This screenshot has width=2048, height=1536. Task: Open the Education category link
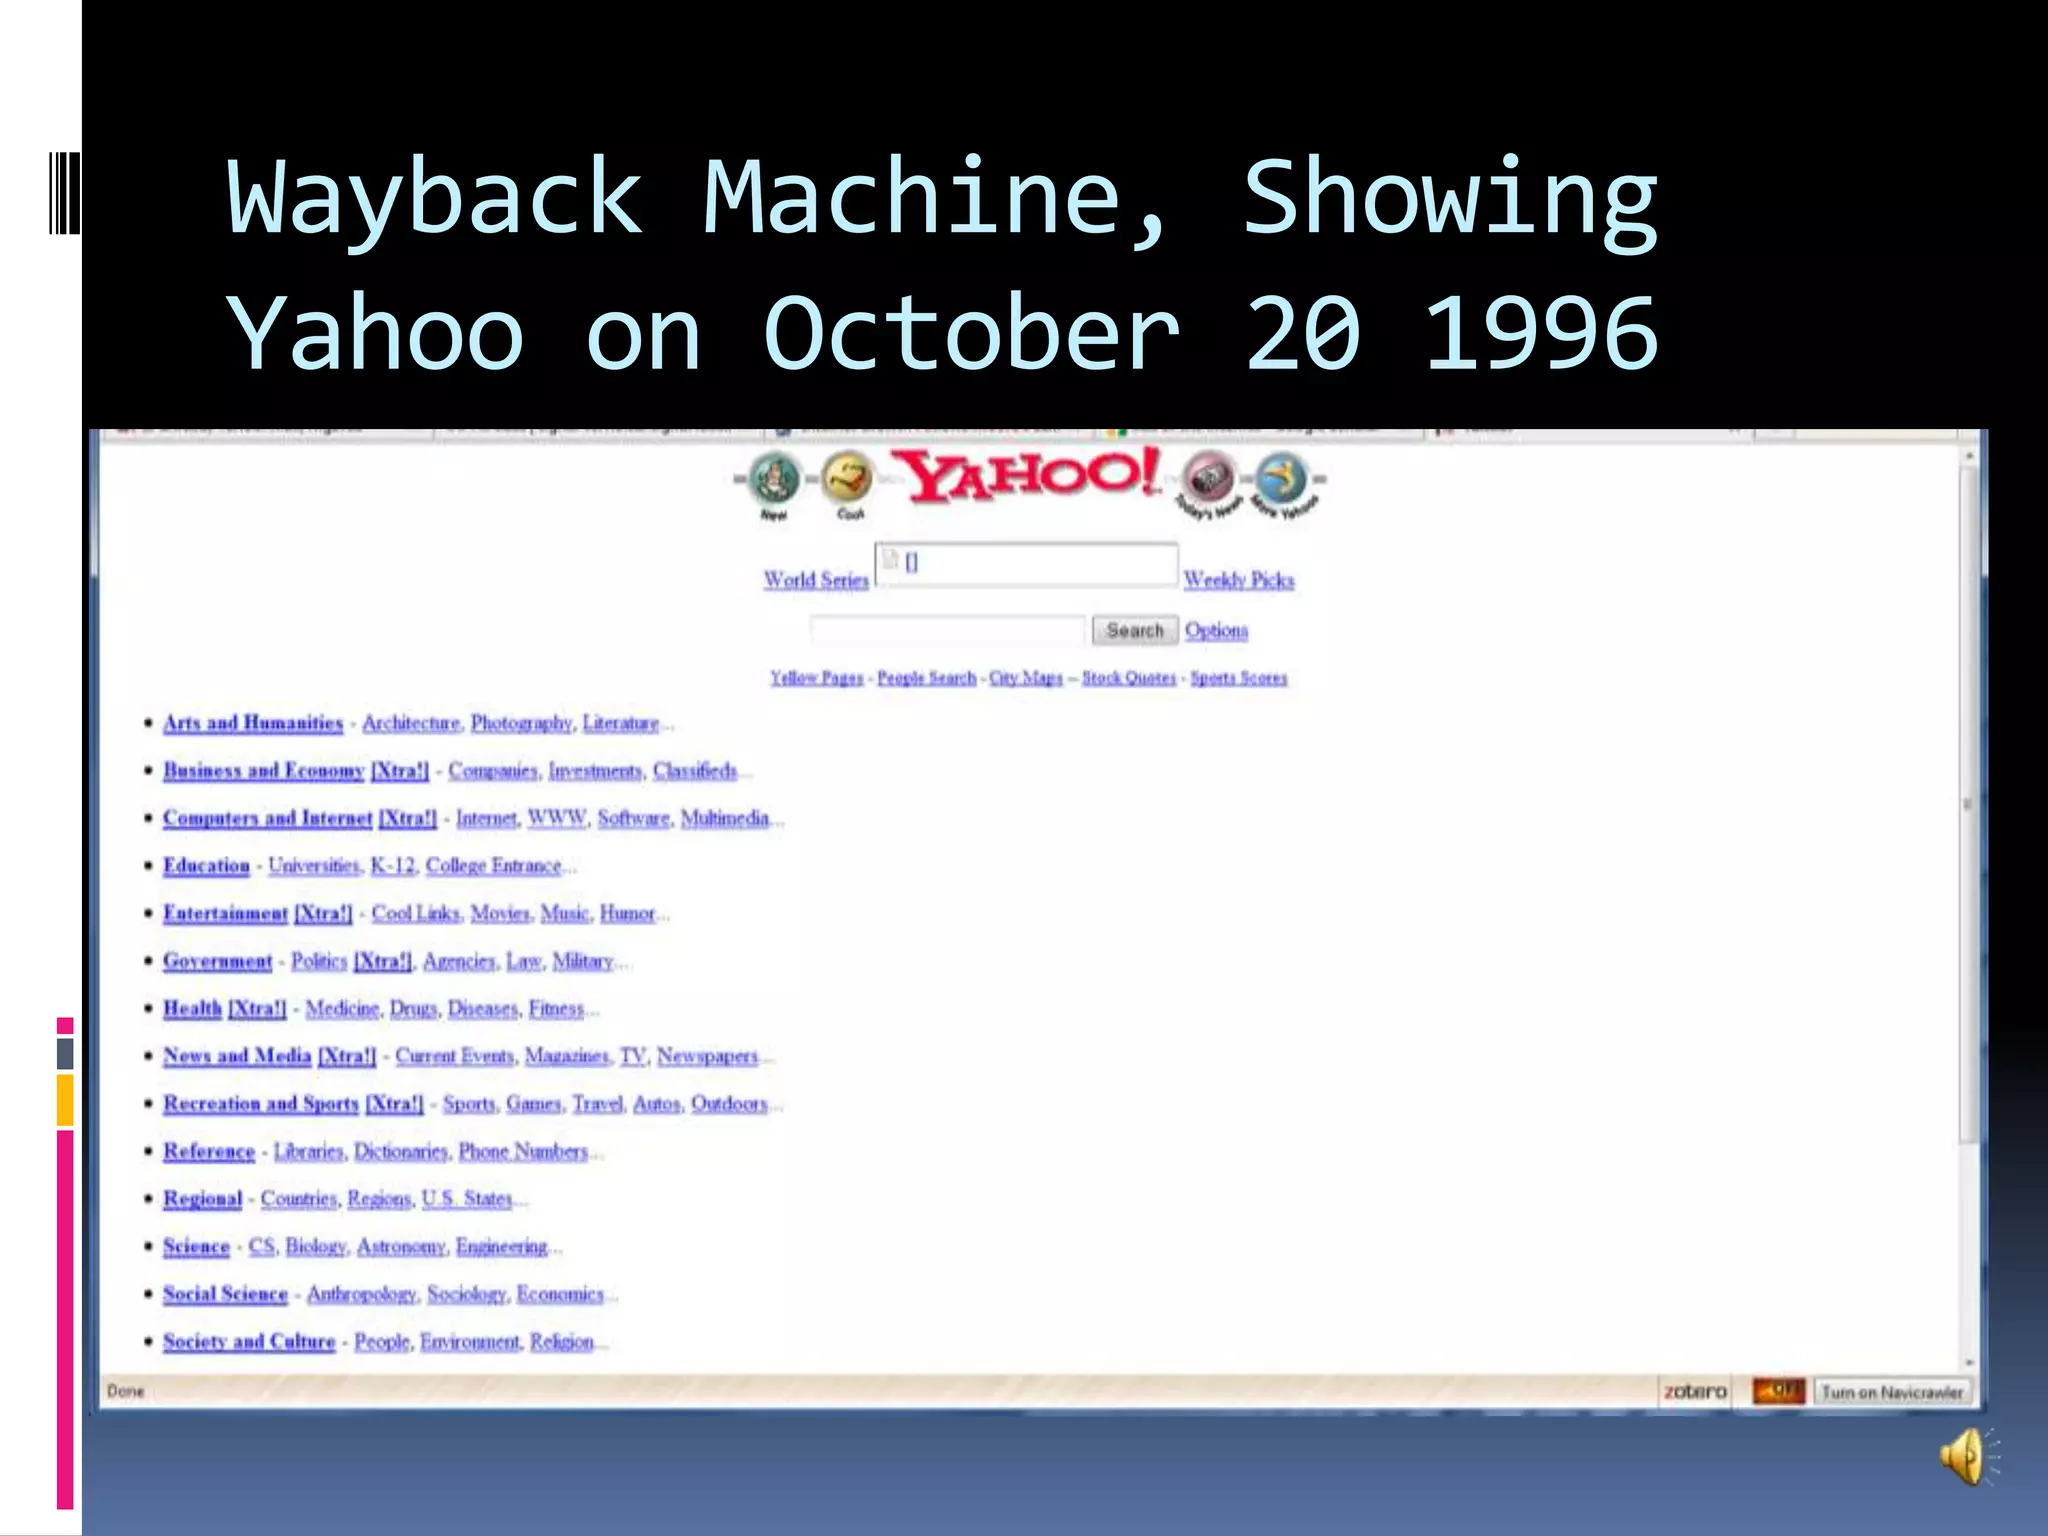tap(207, 865)
